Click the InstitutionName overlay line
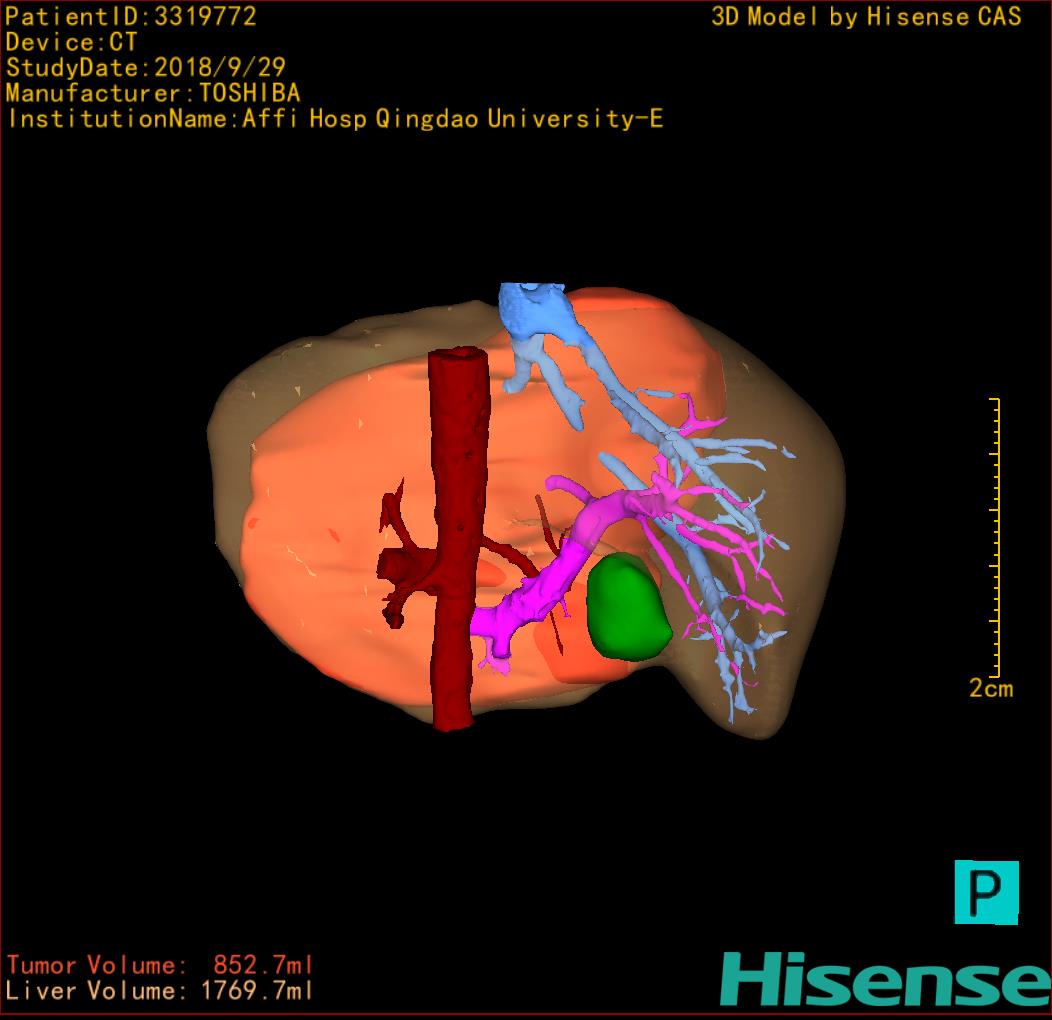 (335, 119)
